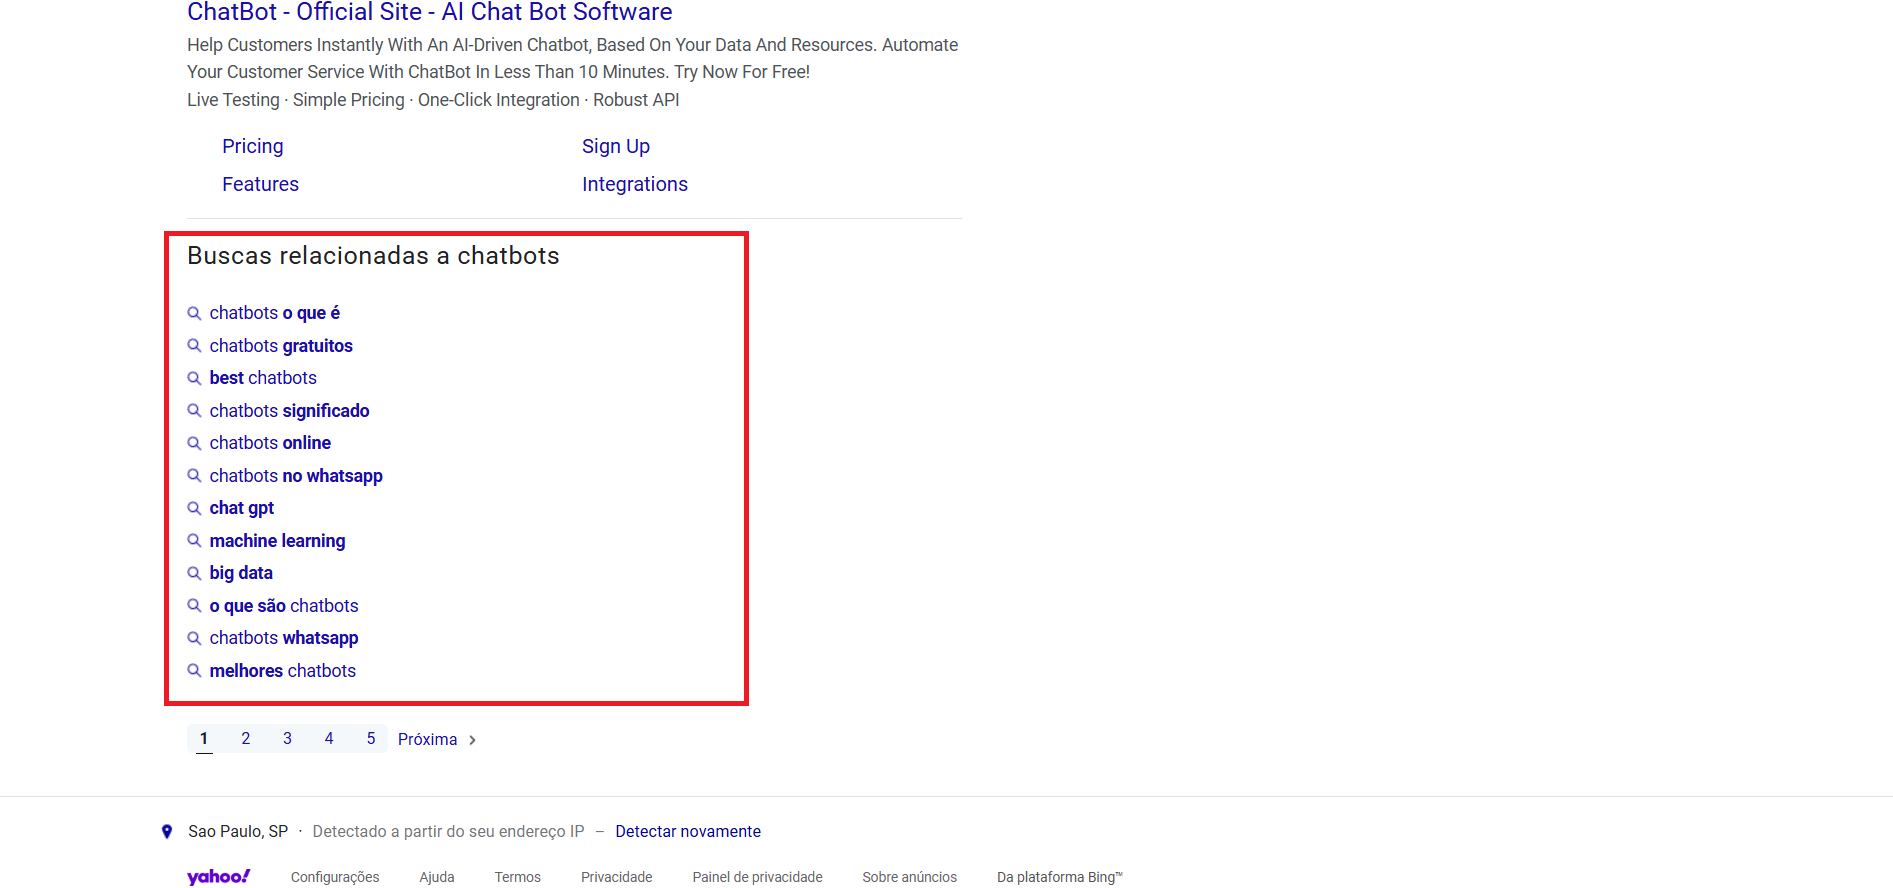Open 'Da plataforma Bing' footer link
Screen dimensions: 1893x888
(x=1060, y=877)
